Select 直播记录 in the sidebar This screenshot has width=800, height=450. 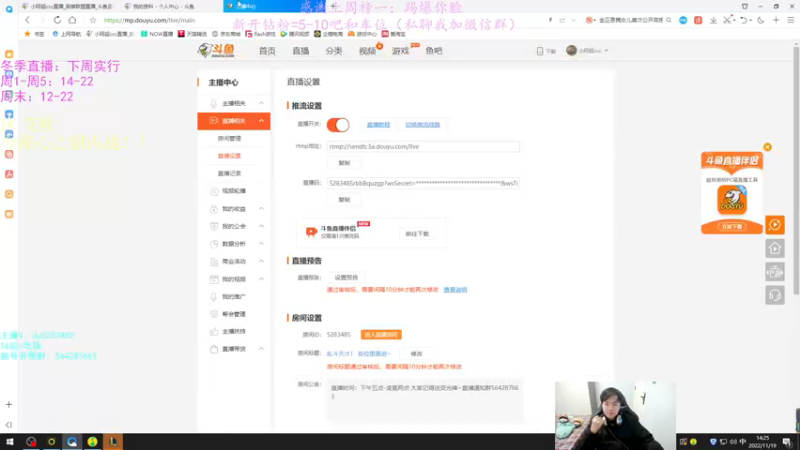[x=229, y=173]
